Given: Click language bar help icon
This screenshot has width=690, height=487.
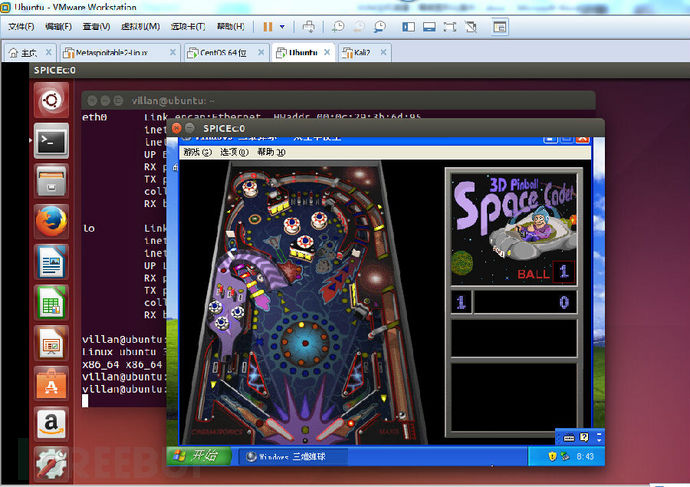Looking at the screenshot, I should (584, 437).
